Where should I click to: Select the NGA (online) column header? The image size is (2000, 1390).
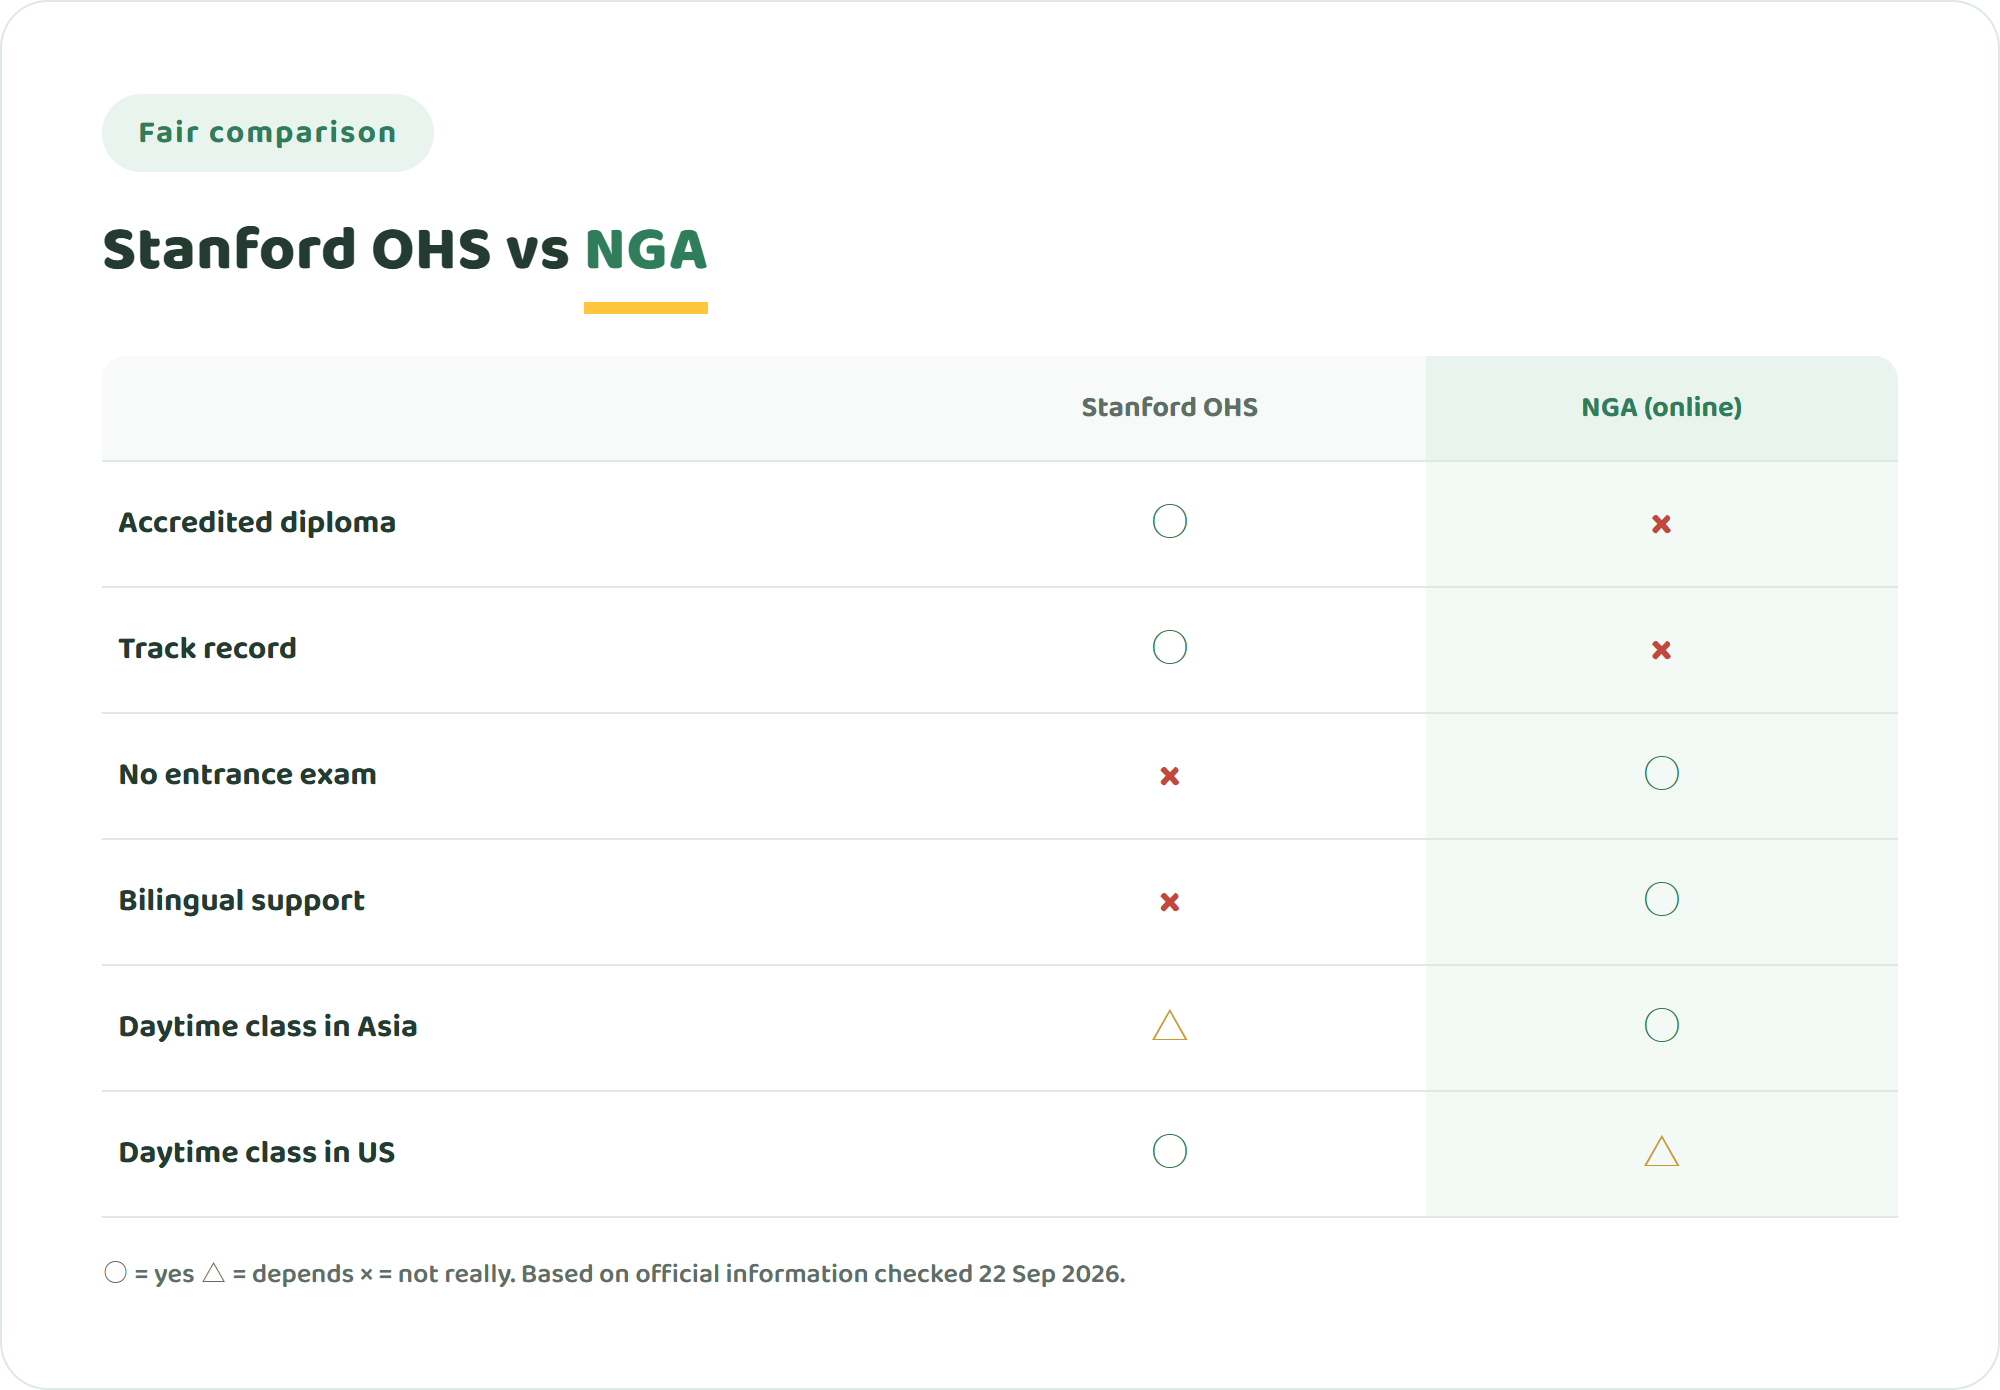click(x=1661, y=407)
